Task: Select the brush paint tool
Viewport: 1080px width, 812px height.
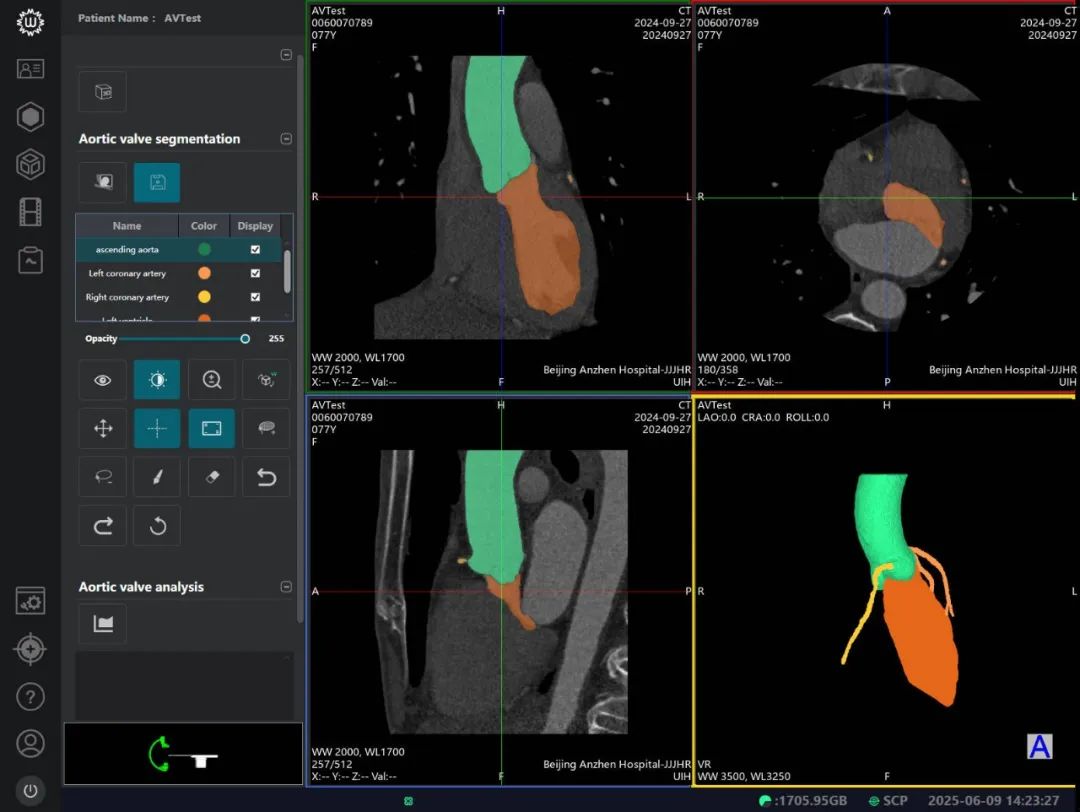Action: coord(157,477)
